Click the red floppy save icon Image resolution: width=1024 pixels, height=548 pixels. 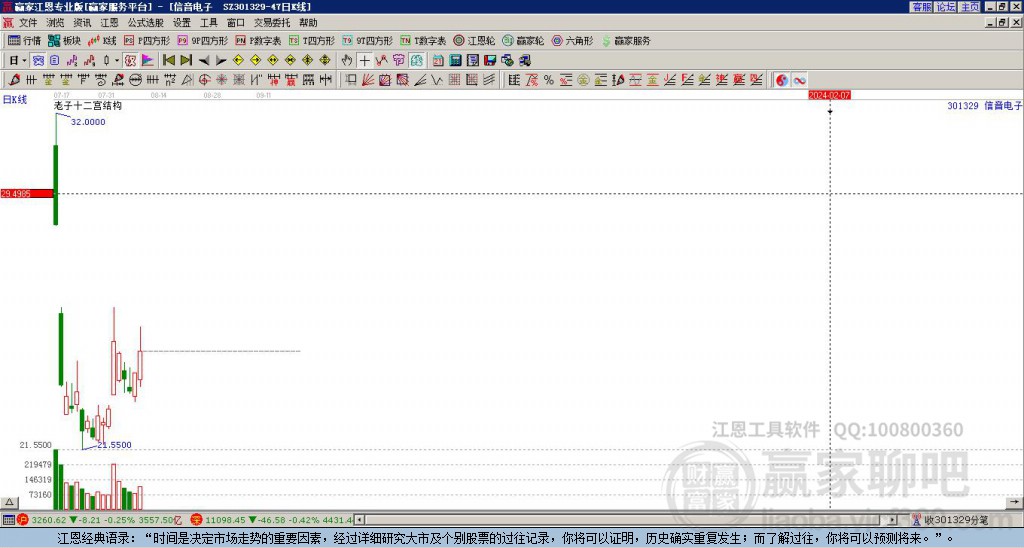(x=490, y=61)
